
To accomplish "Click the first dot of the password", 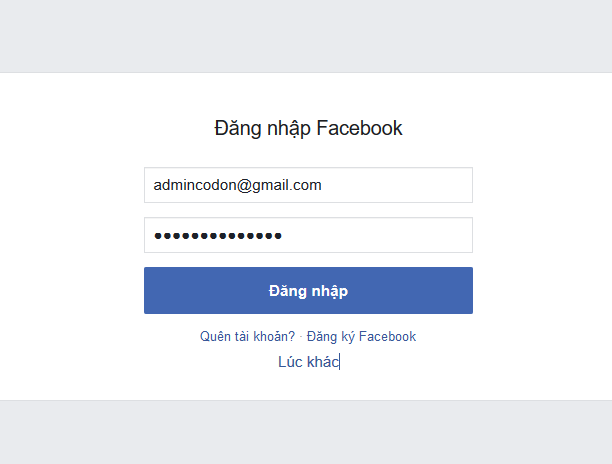I will pos(158,236).
